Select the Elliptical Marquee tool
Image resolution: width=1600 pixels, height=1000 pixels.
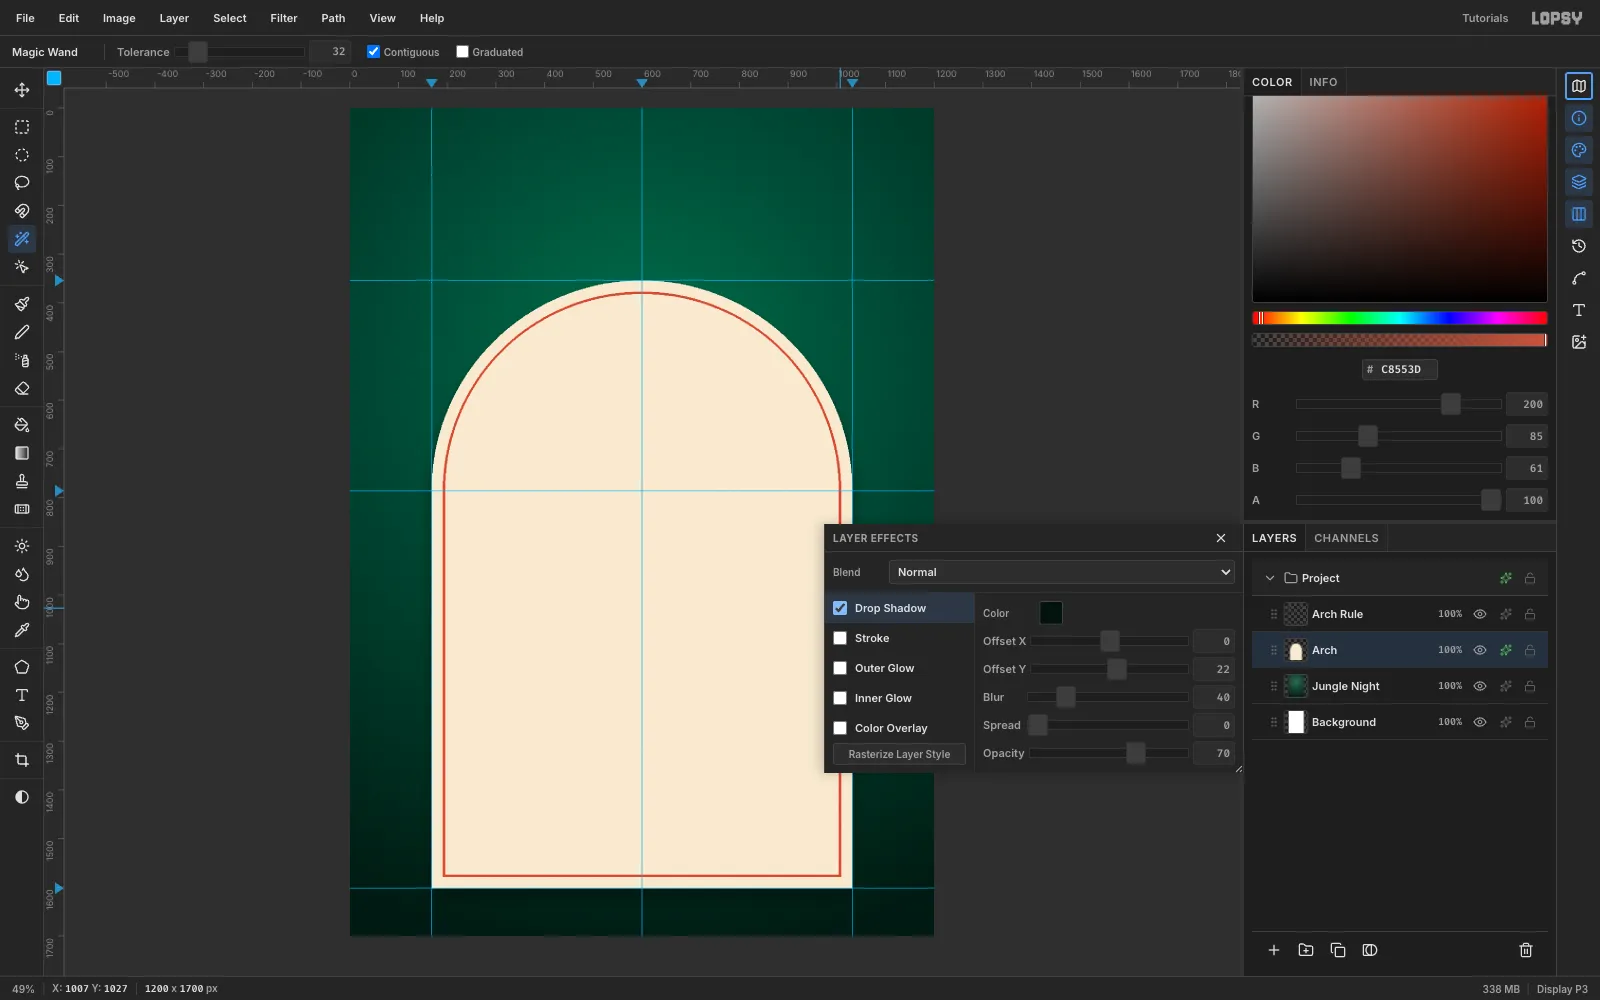22,155
